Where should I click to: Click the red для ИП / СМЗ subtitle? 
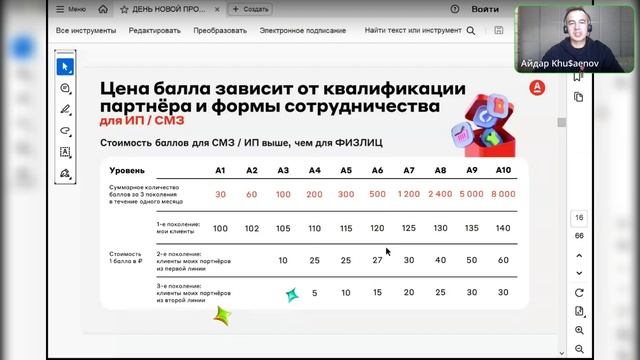(x=142, y=121)
